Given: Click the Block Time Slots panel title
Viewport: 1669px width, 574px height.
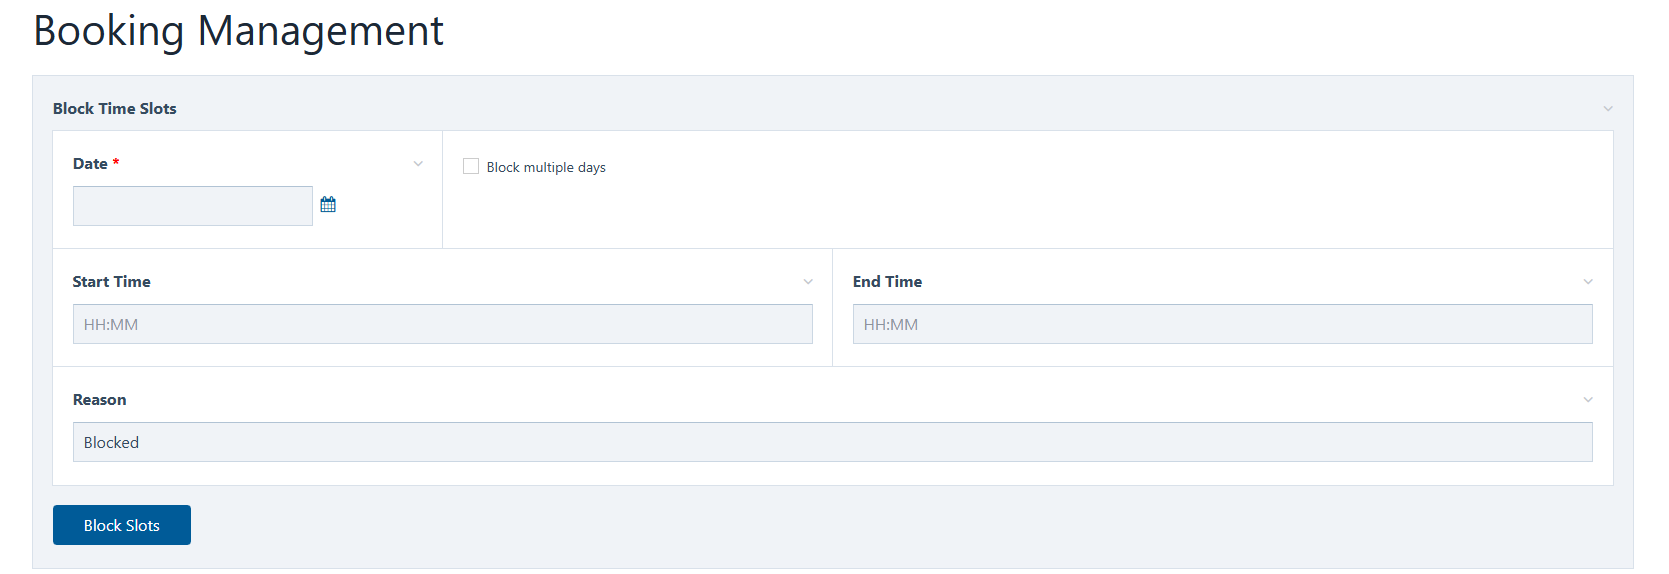Looking at the screenshot, I should 115,109.
